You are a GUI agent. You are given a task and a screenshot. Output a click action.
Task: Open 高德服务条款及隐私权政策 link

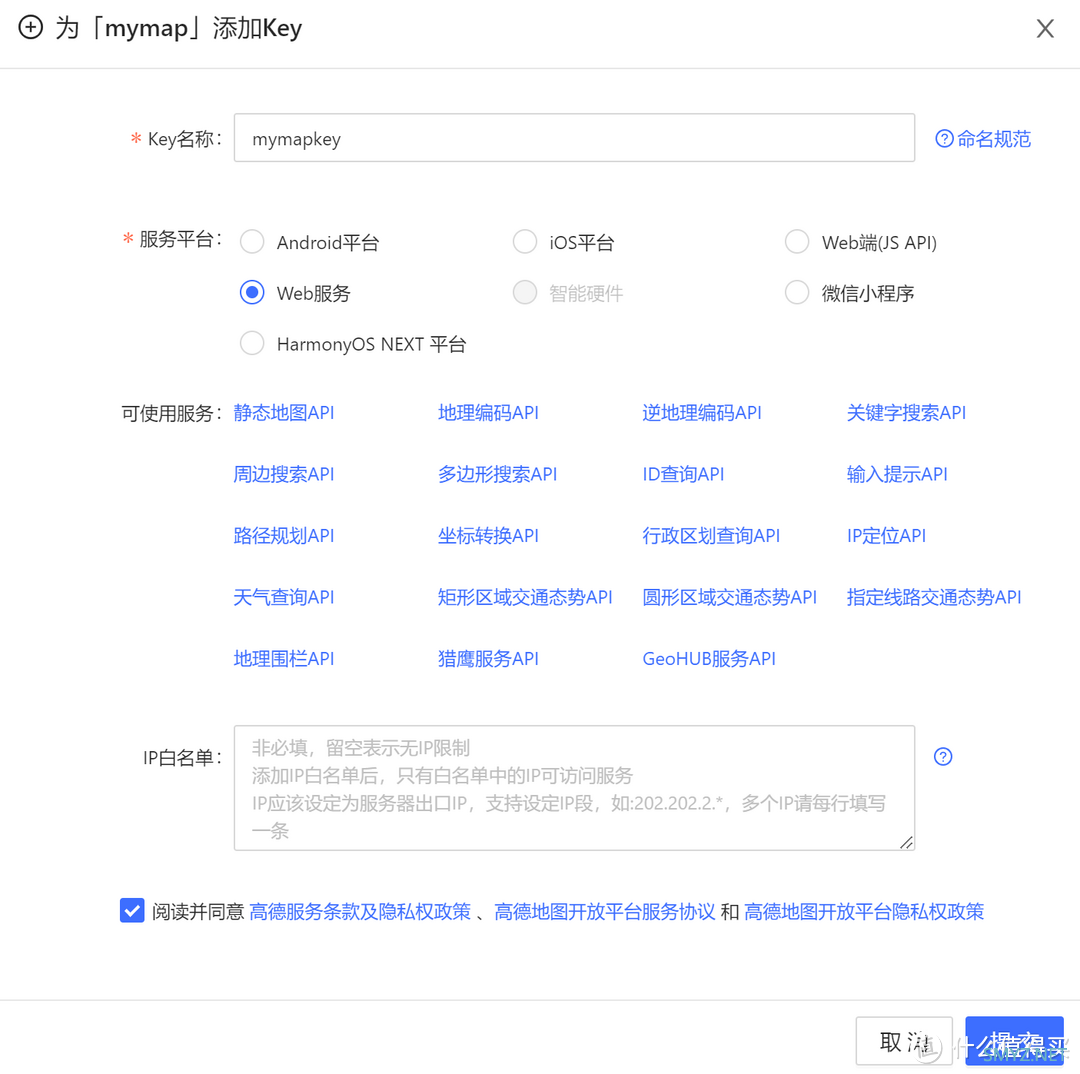click(360, 912)
